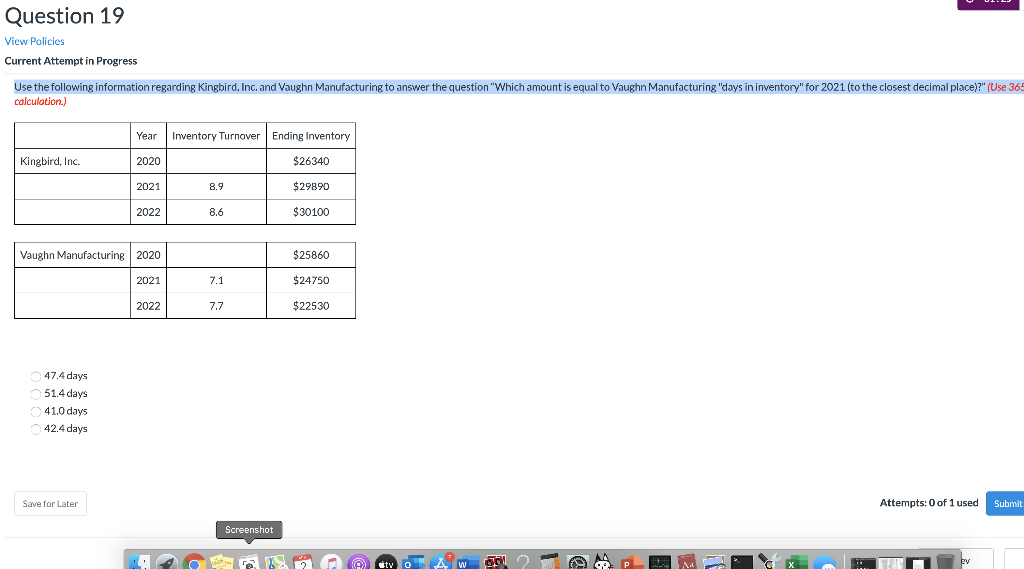
Task: Open Launchpad rocket icon in dock
Action: click(x=167, y=562)
